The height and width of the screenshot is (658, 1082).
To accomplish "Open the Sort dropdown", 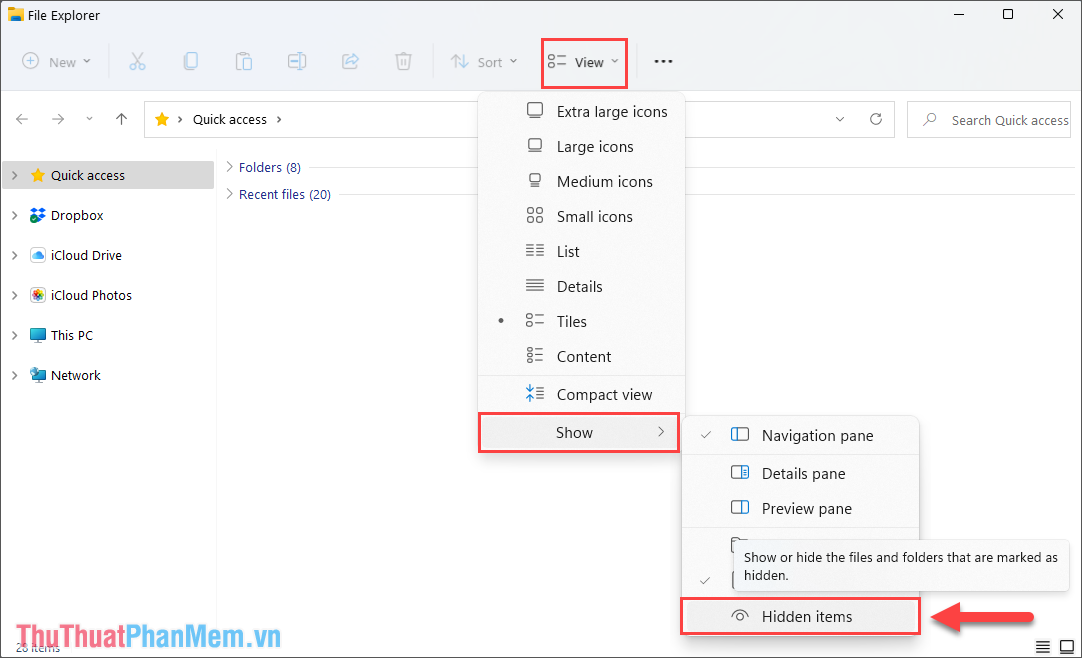I will (x=484, y=61).
